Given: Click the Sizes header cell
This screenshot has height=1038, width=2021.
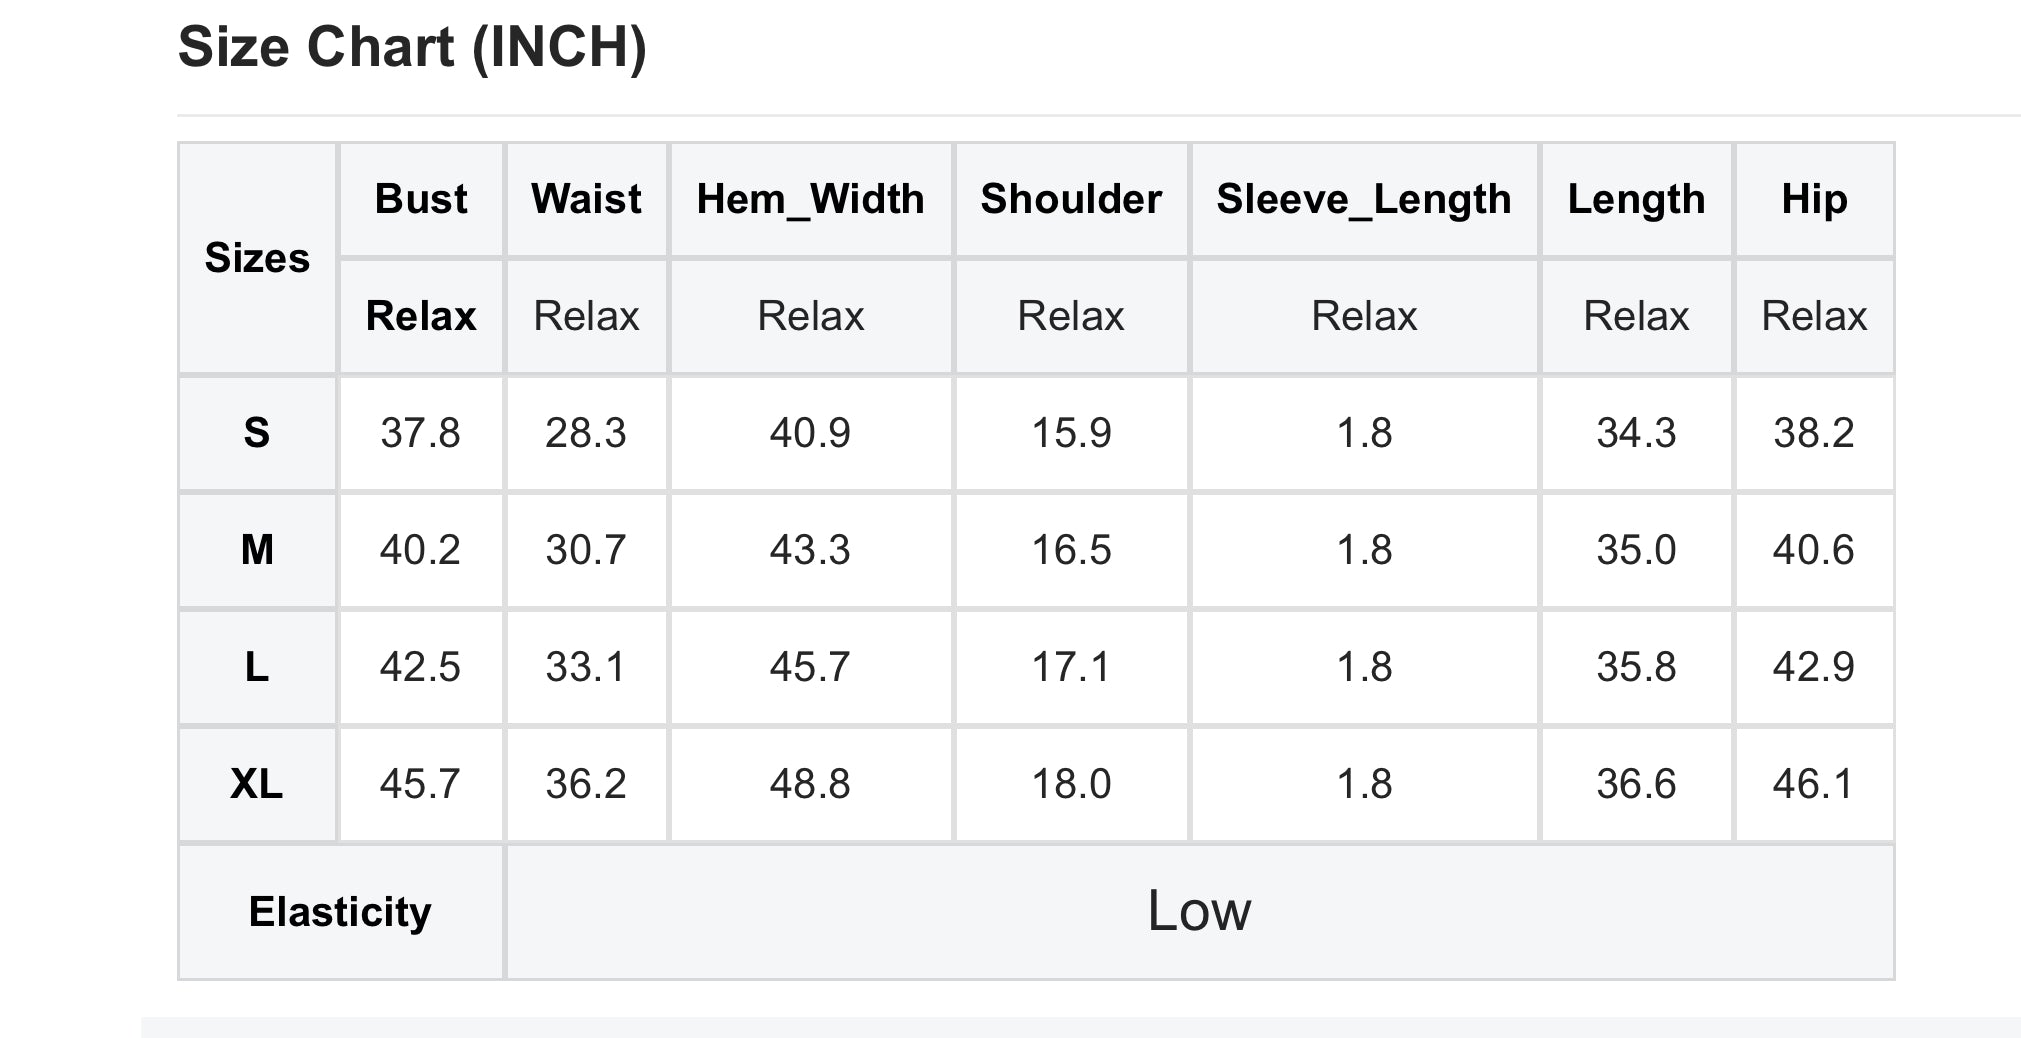Looking at the screenshot, I should [x=257, y=258].
